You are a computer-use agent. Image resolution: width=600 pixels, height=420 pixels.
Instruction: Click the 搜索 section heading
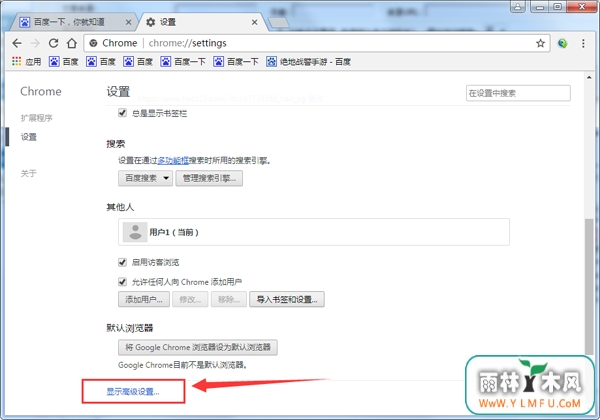click(116, 144)
